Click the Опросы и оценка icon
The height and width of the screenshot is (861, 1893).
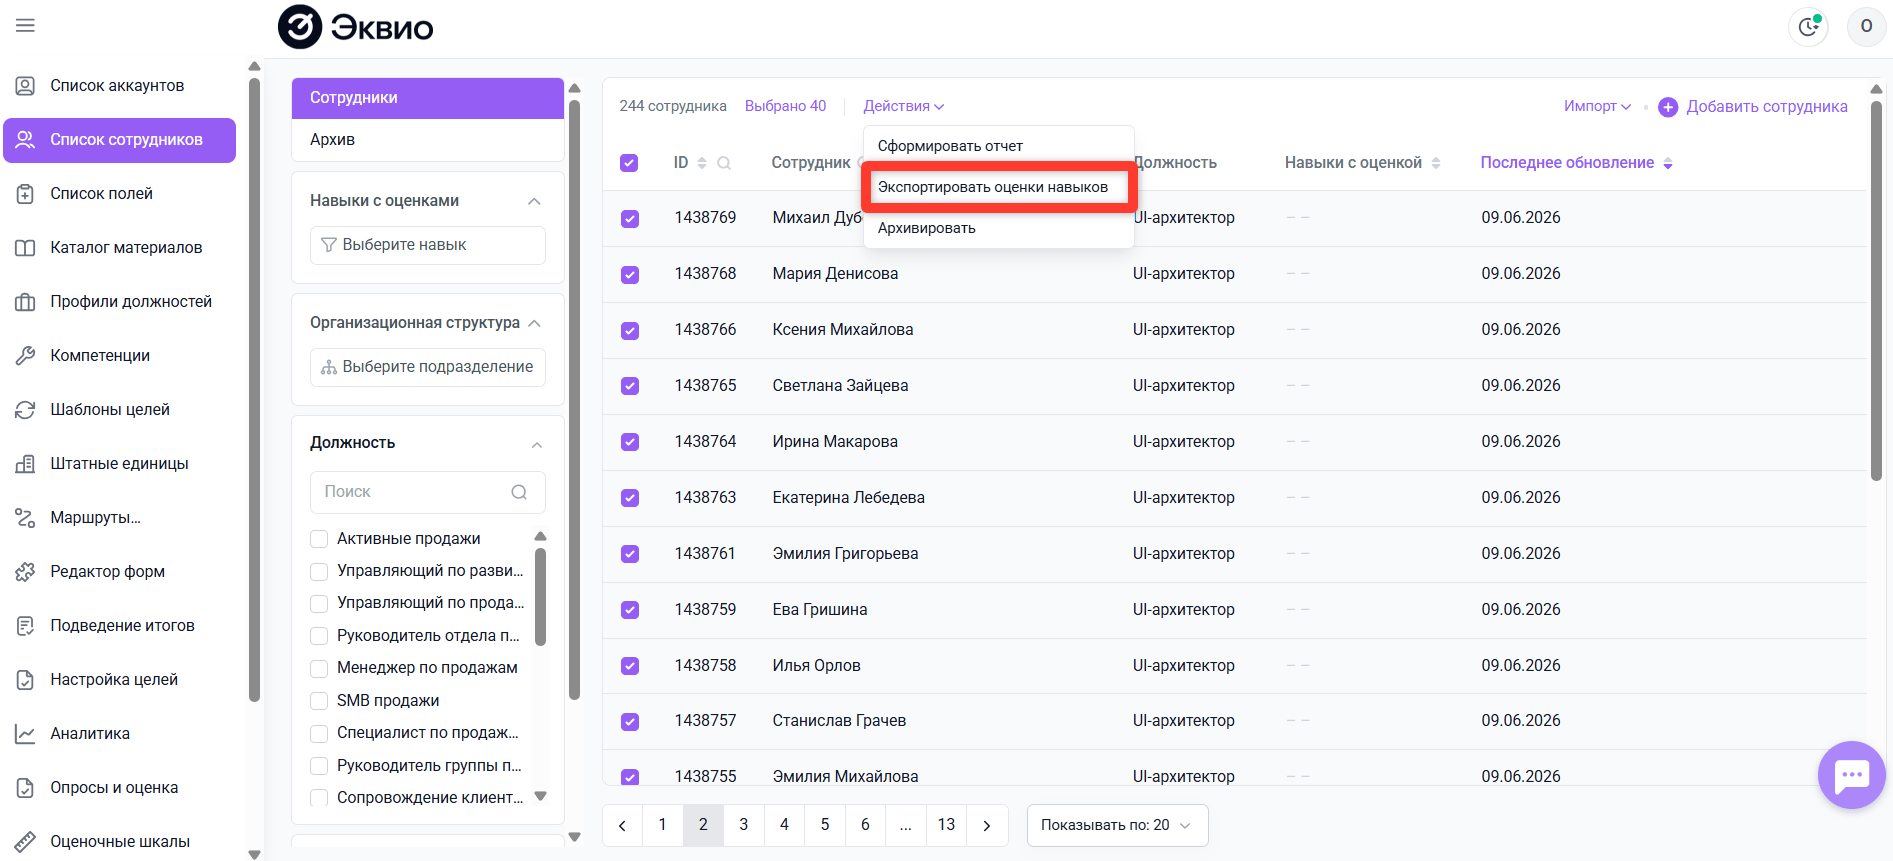pyautogui.click(x=25, y=788)
